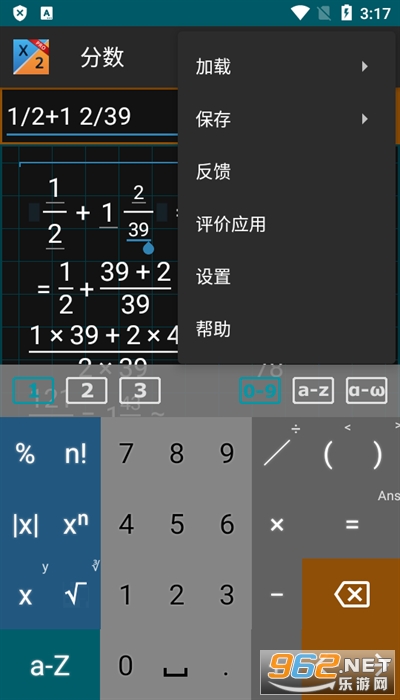The height and width of the screenshot is (700, 400).
Task: Tap the A keyboard indicator in status bar
Action: coord(46,13)
